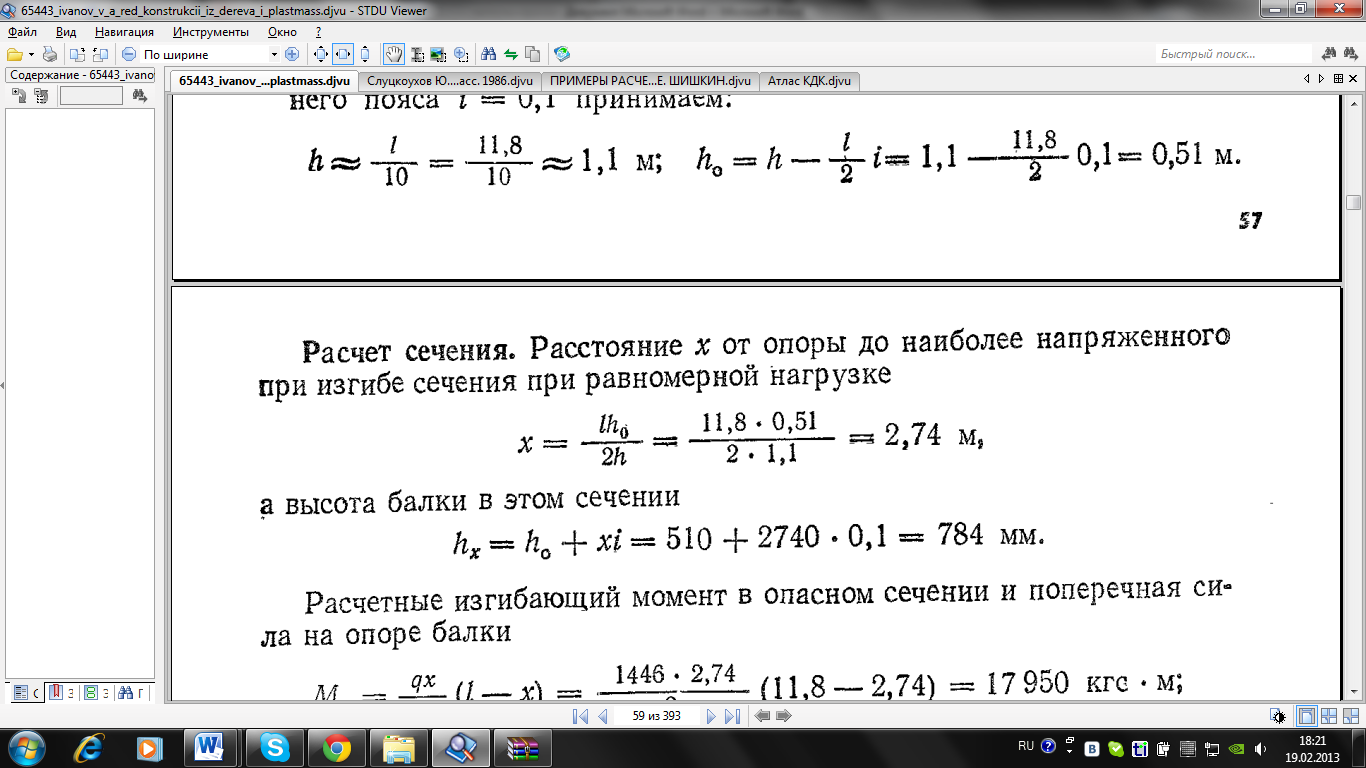The image size is (1366, 768).
Task: Select facing pages layout mode
Action: (x=1329, y=716)
